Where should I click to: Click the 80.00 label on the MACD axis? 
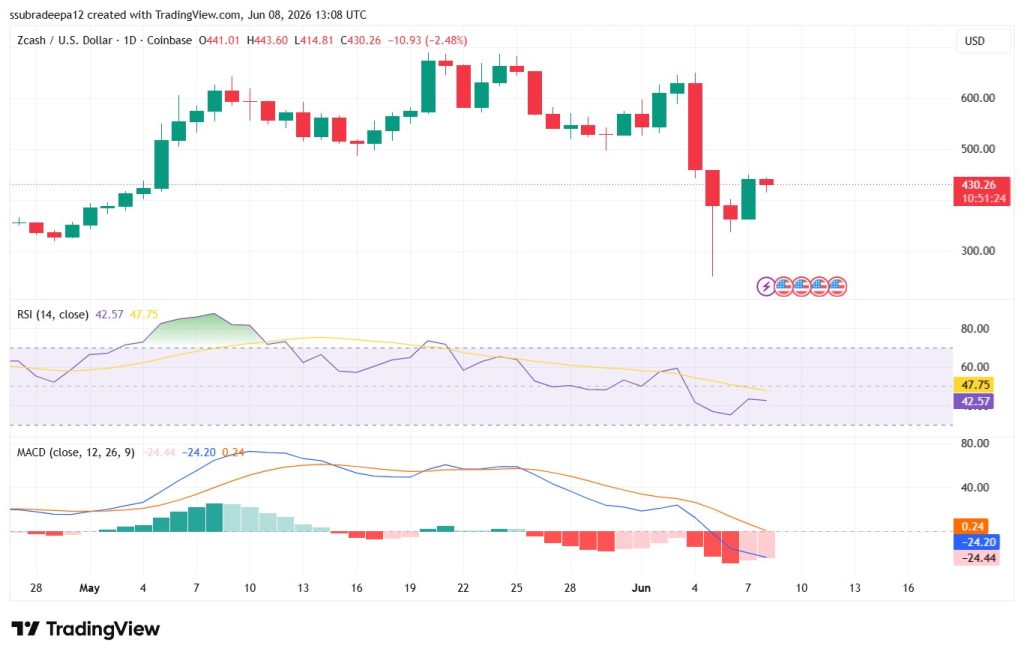(x=974, y=443)
